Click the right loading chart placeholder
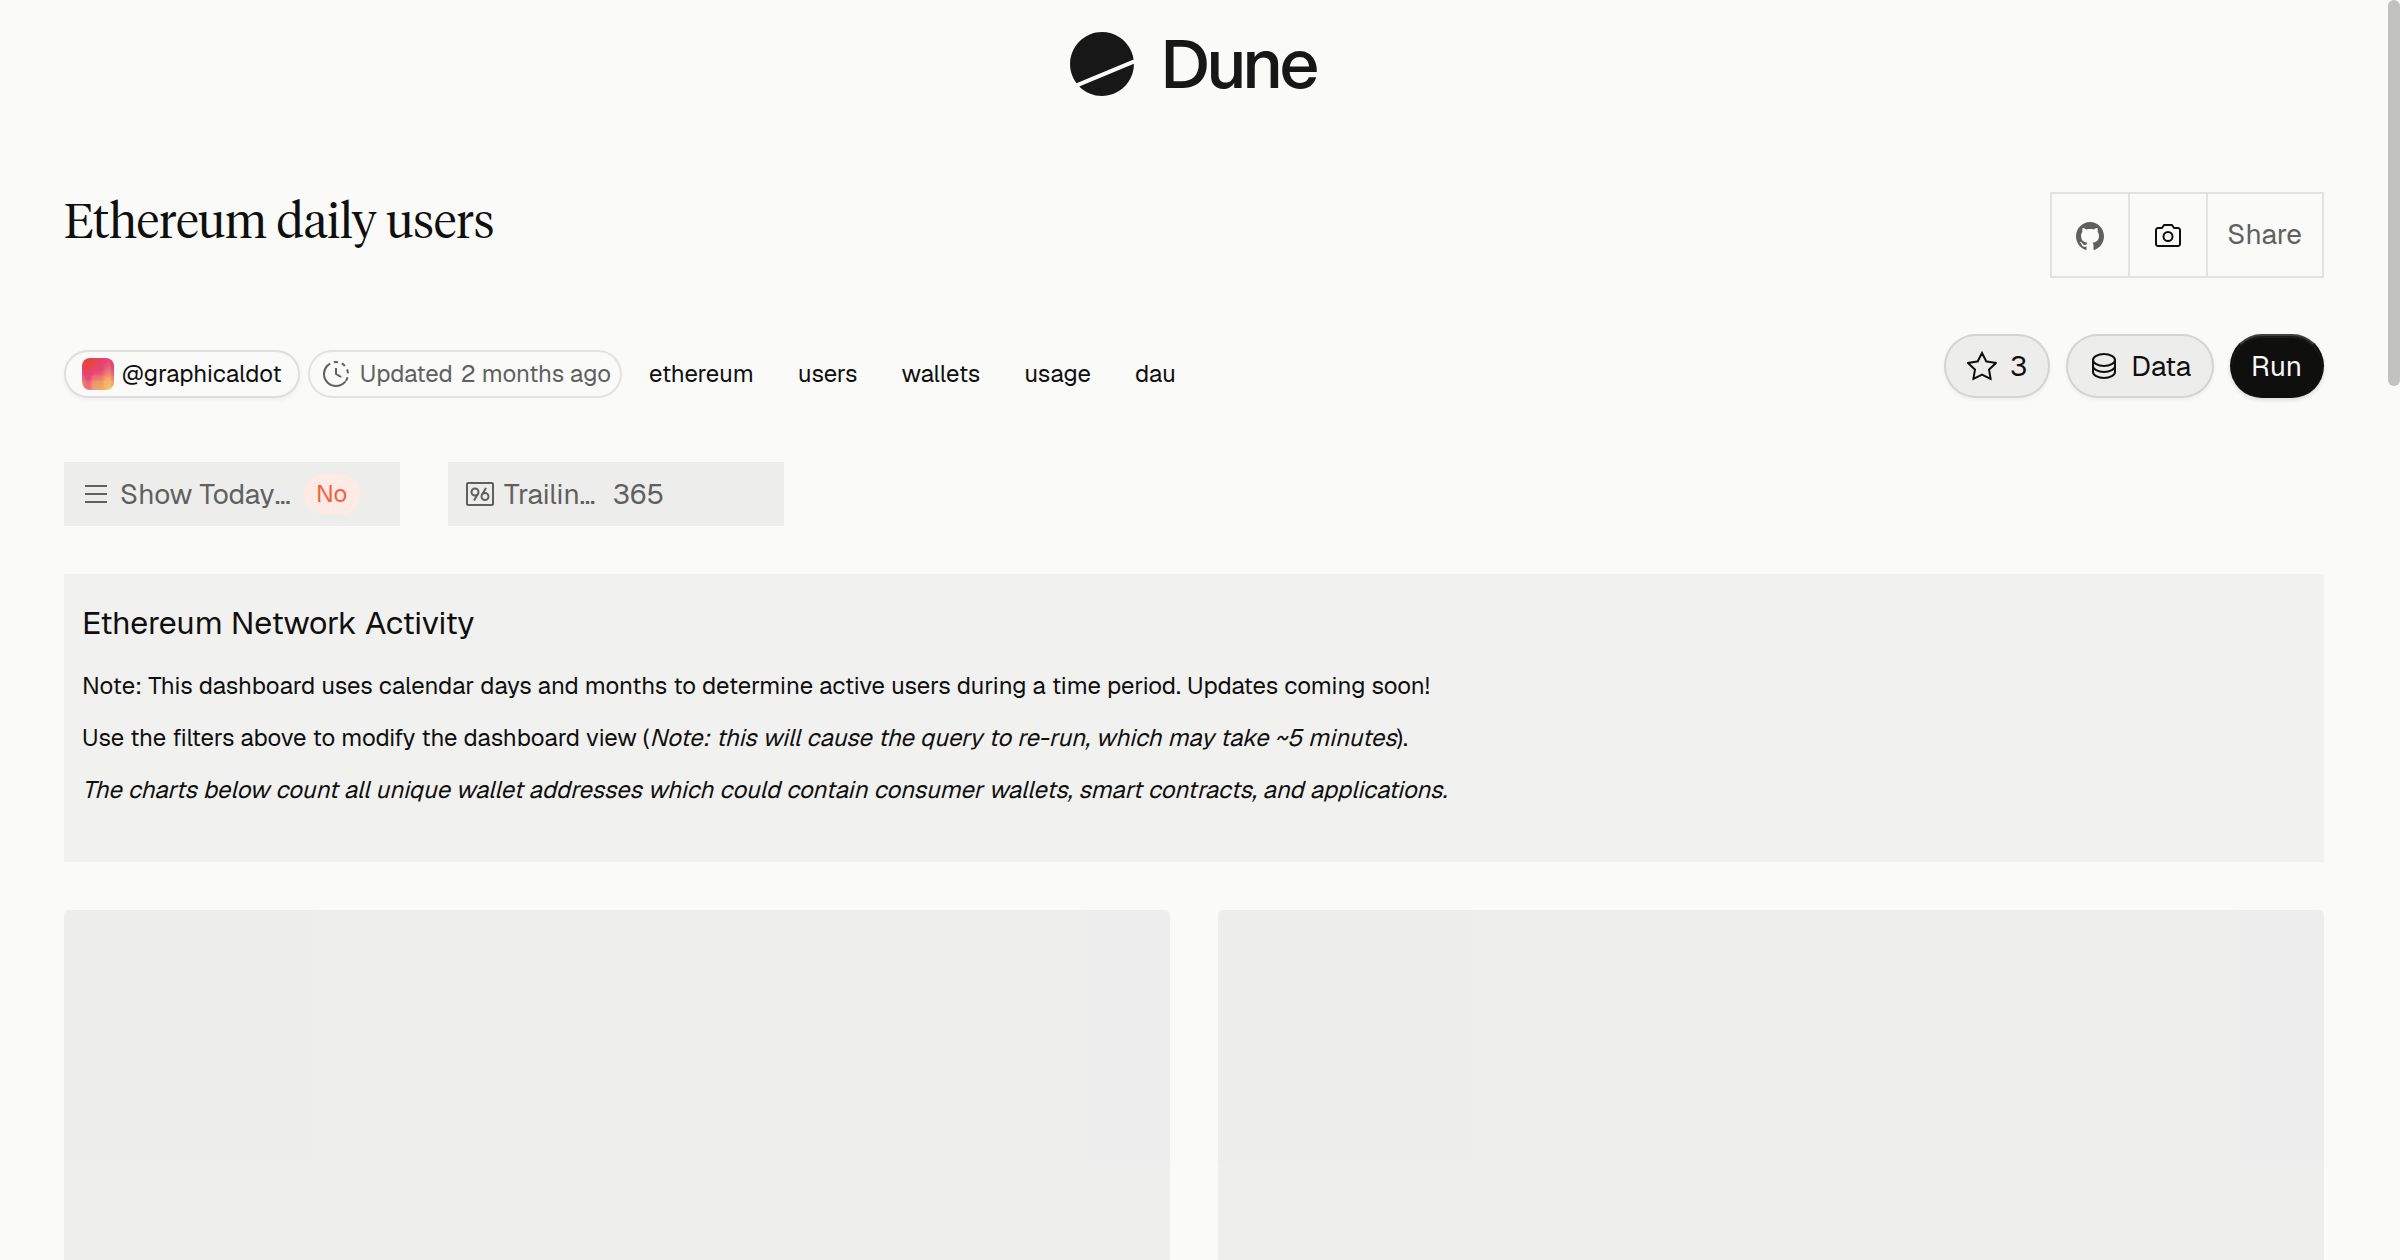The height and width of the screenshot is (1260, 2400). click(x=1770, y=1085)
